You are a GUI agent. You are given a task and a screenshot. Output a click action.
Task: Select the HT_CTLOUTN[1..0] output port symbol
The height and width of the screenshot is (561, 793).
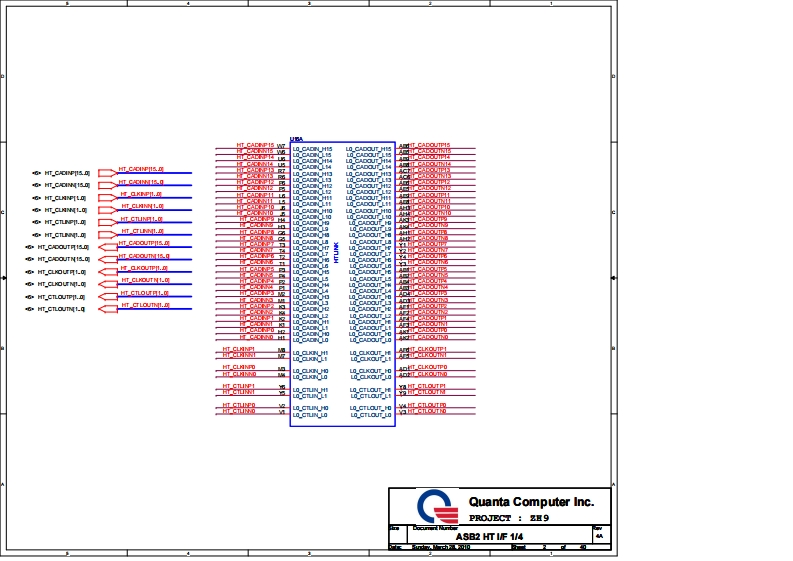108,309
